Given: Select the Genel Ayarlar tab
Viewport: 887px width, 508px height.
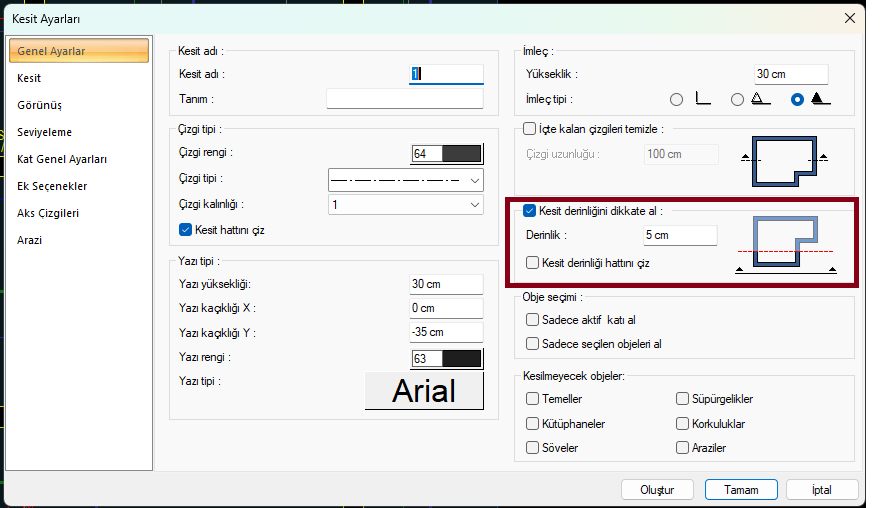Looking at the screenshot, I should pyautogui.click(x=79, y=51).
